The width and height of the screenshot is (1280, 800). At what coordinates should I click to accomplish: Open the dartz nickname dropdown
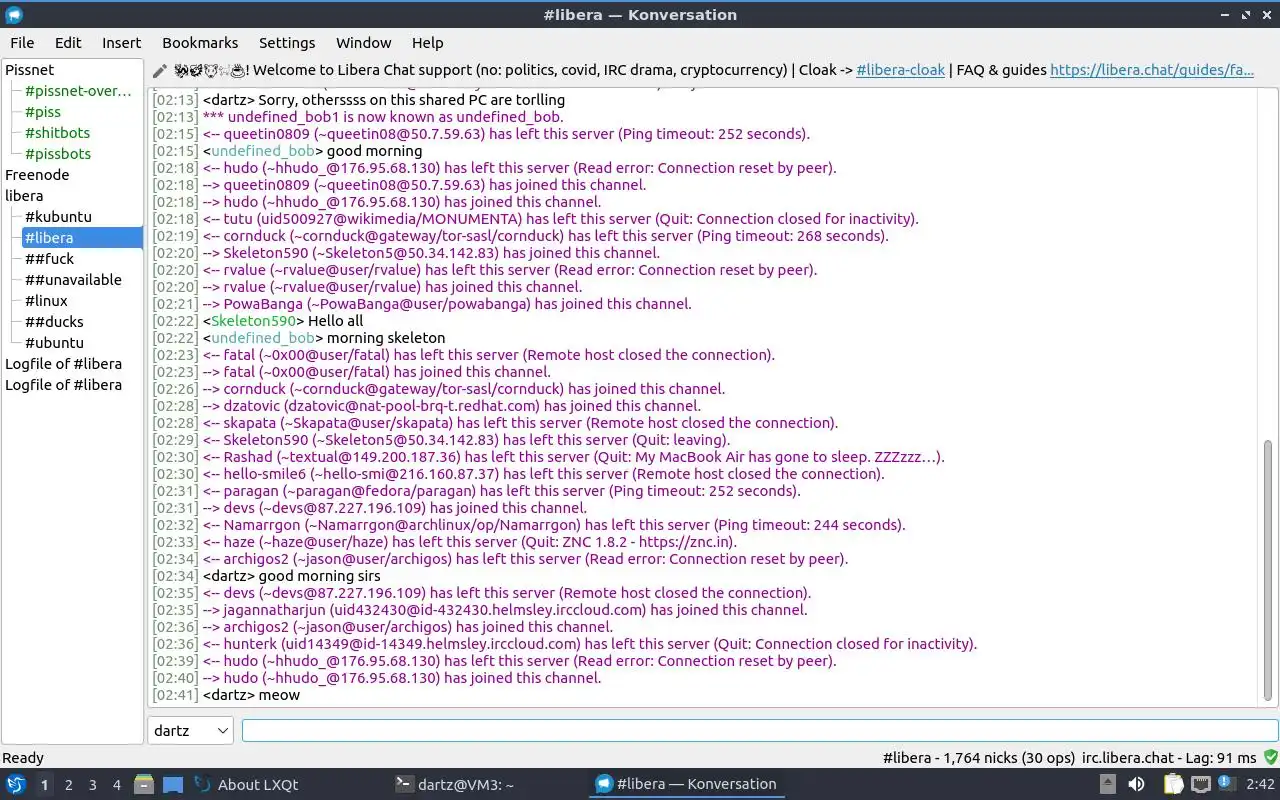click(191, 730)
